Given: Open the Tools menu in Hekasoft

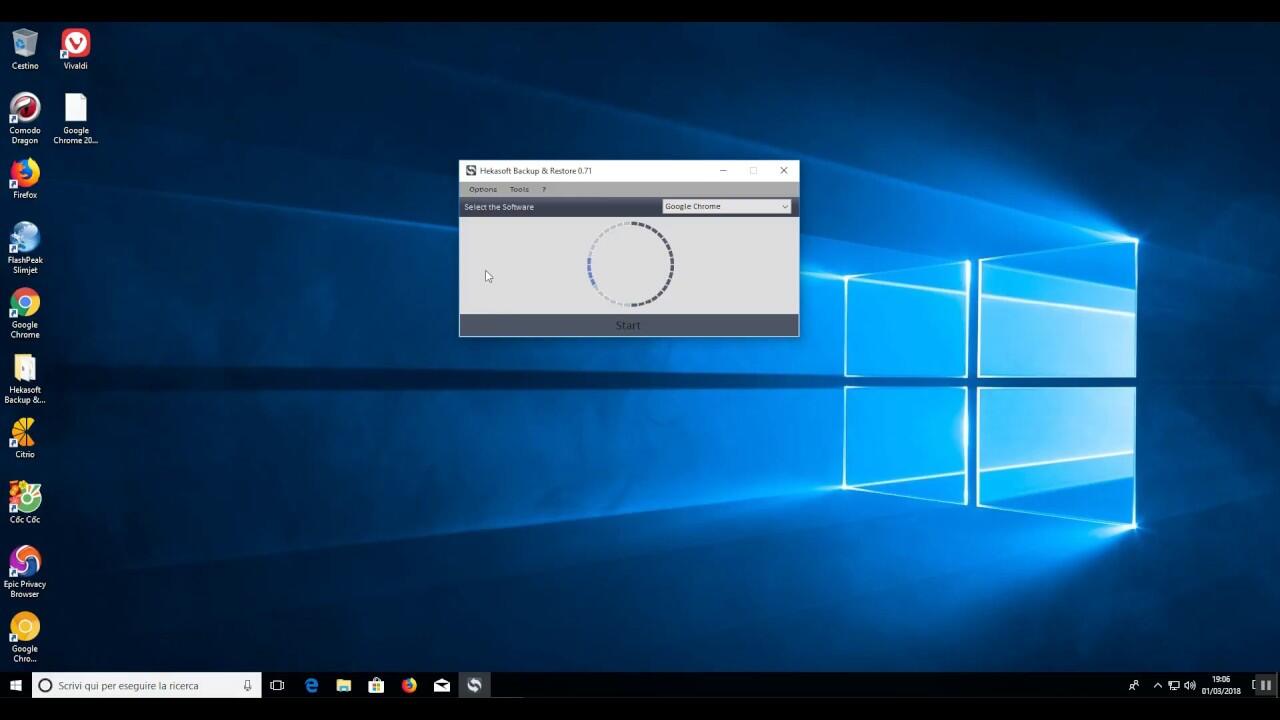Looking at the screenshot, I should pyautogui.click(x=519, y=189).
